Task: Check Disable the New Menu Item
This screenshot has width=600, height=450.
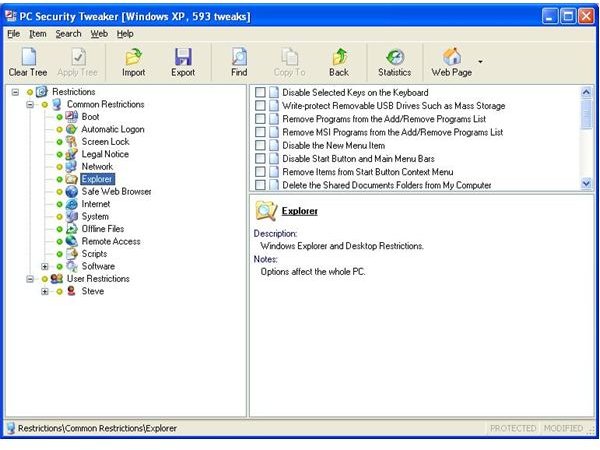Action: click(x=260, y=145)
